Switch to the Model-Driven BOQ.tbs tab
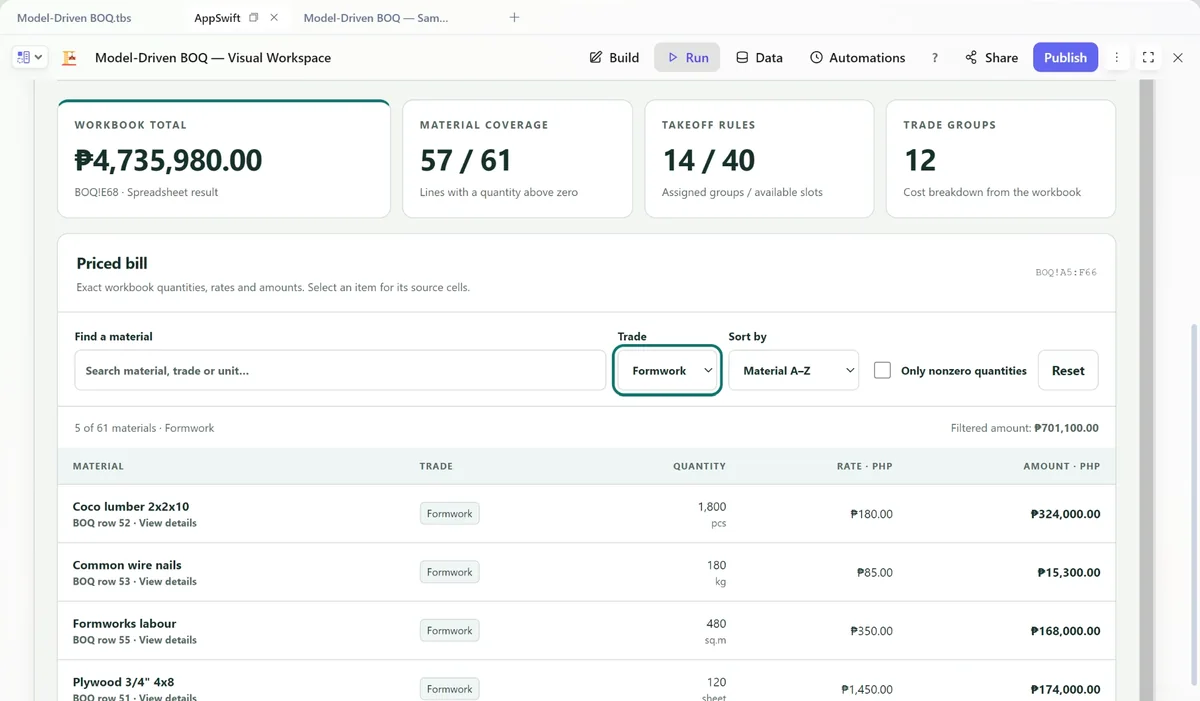Image resolution: width=1200 pixels, height=701 pixels. [74, 18]
